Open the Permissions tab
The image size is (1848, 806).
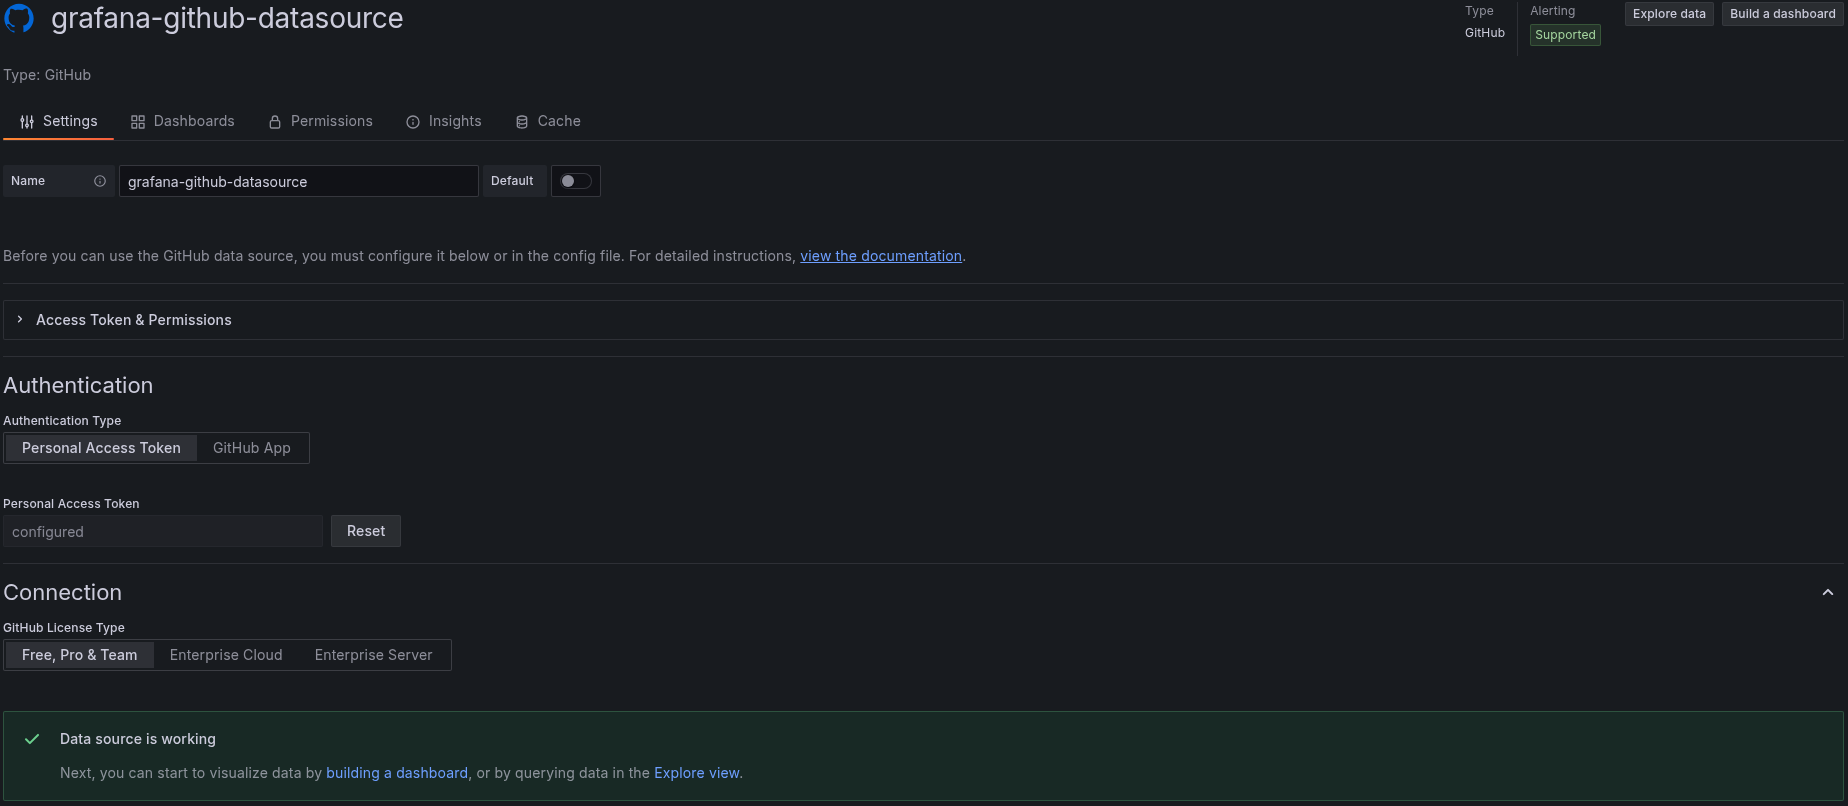coord(320,121)
